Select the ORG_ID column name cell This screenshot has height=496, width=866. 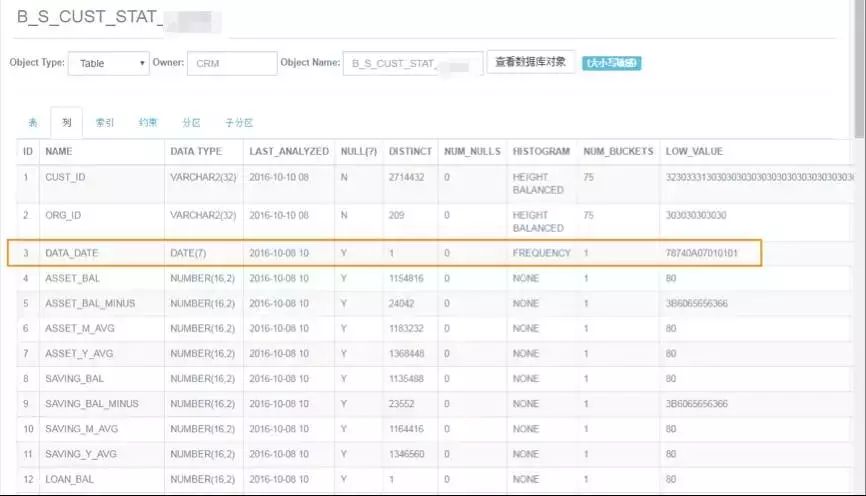(x=63, y=215)
